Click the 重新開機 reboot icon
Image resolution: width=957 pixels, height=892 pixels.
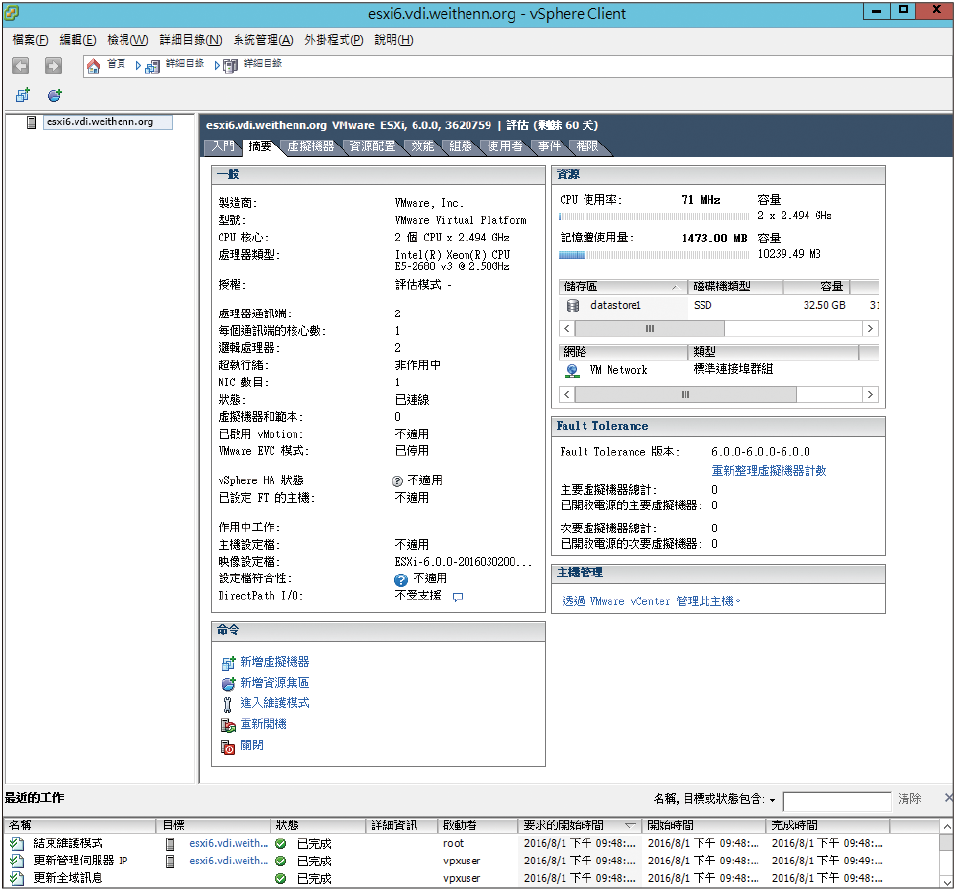click(x=228, y=725)
